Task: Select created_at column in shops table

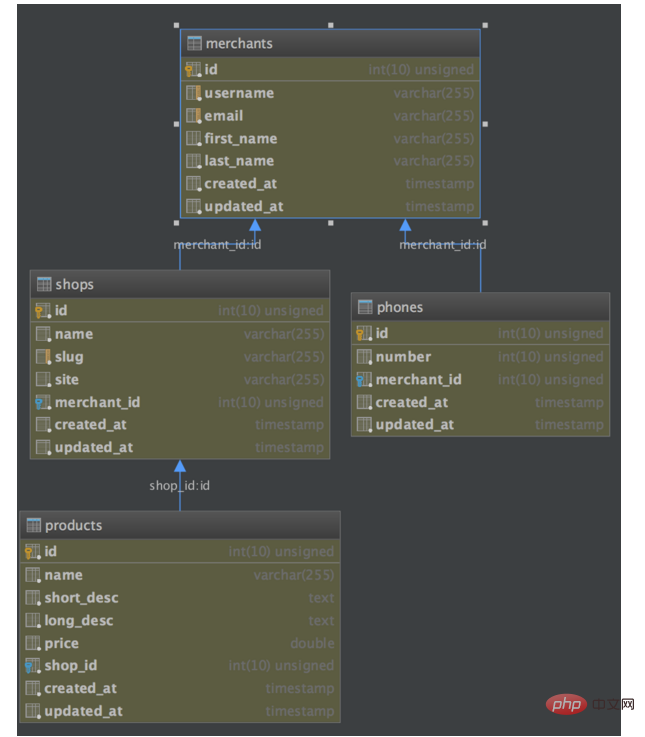Action: click(x=180, y=424)
